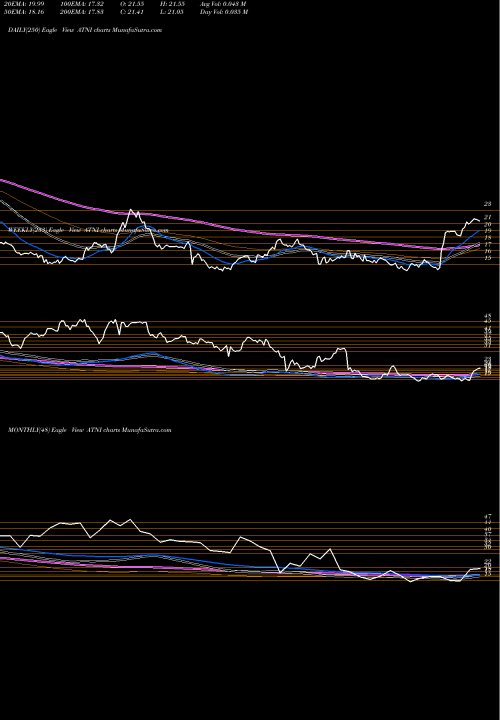Click the open price O: 21.55
This screenshot has height=720, width=500.
131,4
